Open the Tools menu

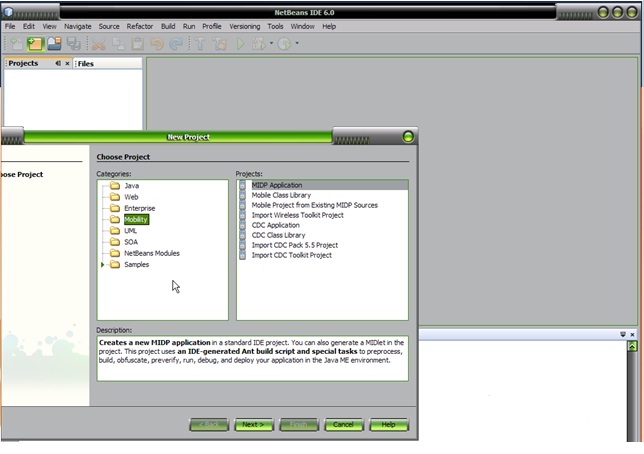click(275, 26)
